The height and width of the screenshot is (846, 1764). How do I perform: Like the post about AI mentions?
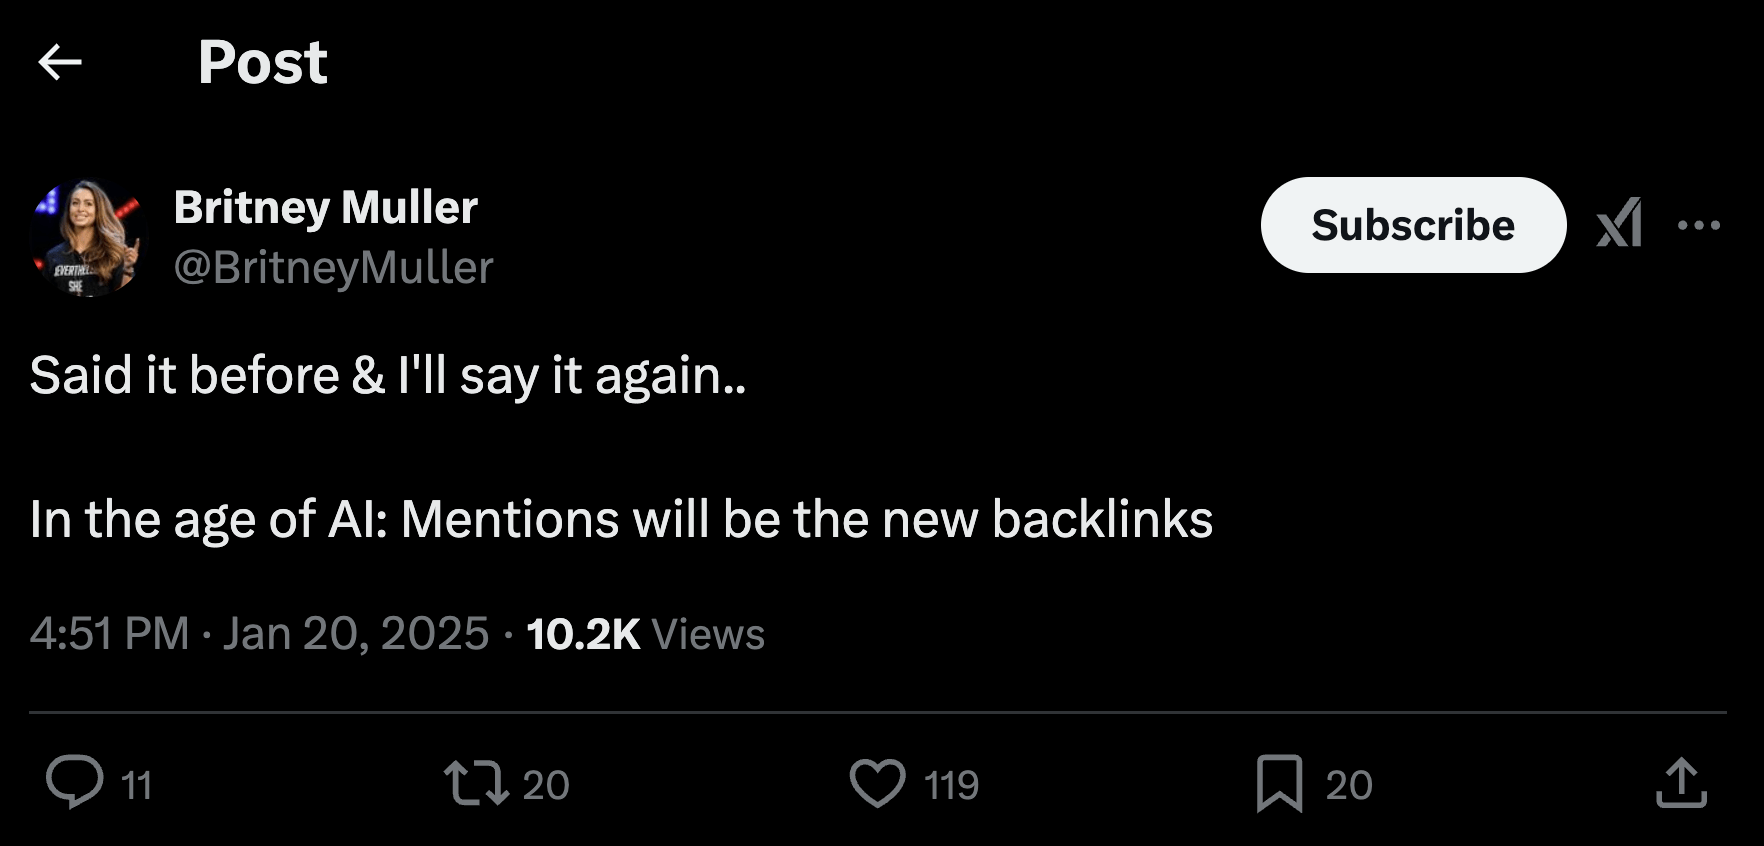tap(877, 785)
